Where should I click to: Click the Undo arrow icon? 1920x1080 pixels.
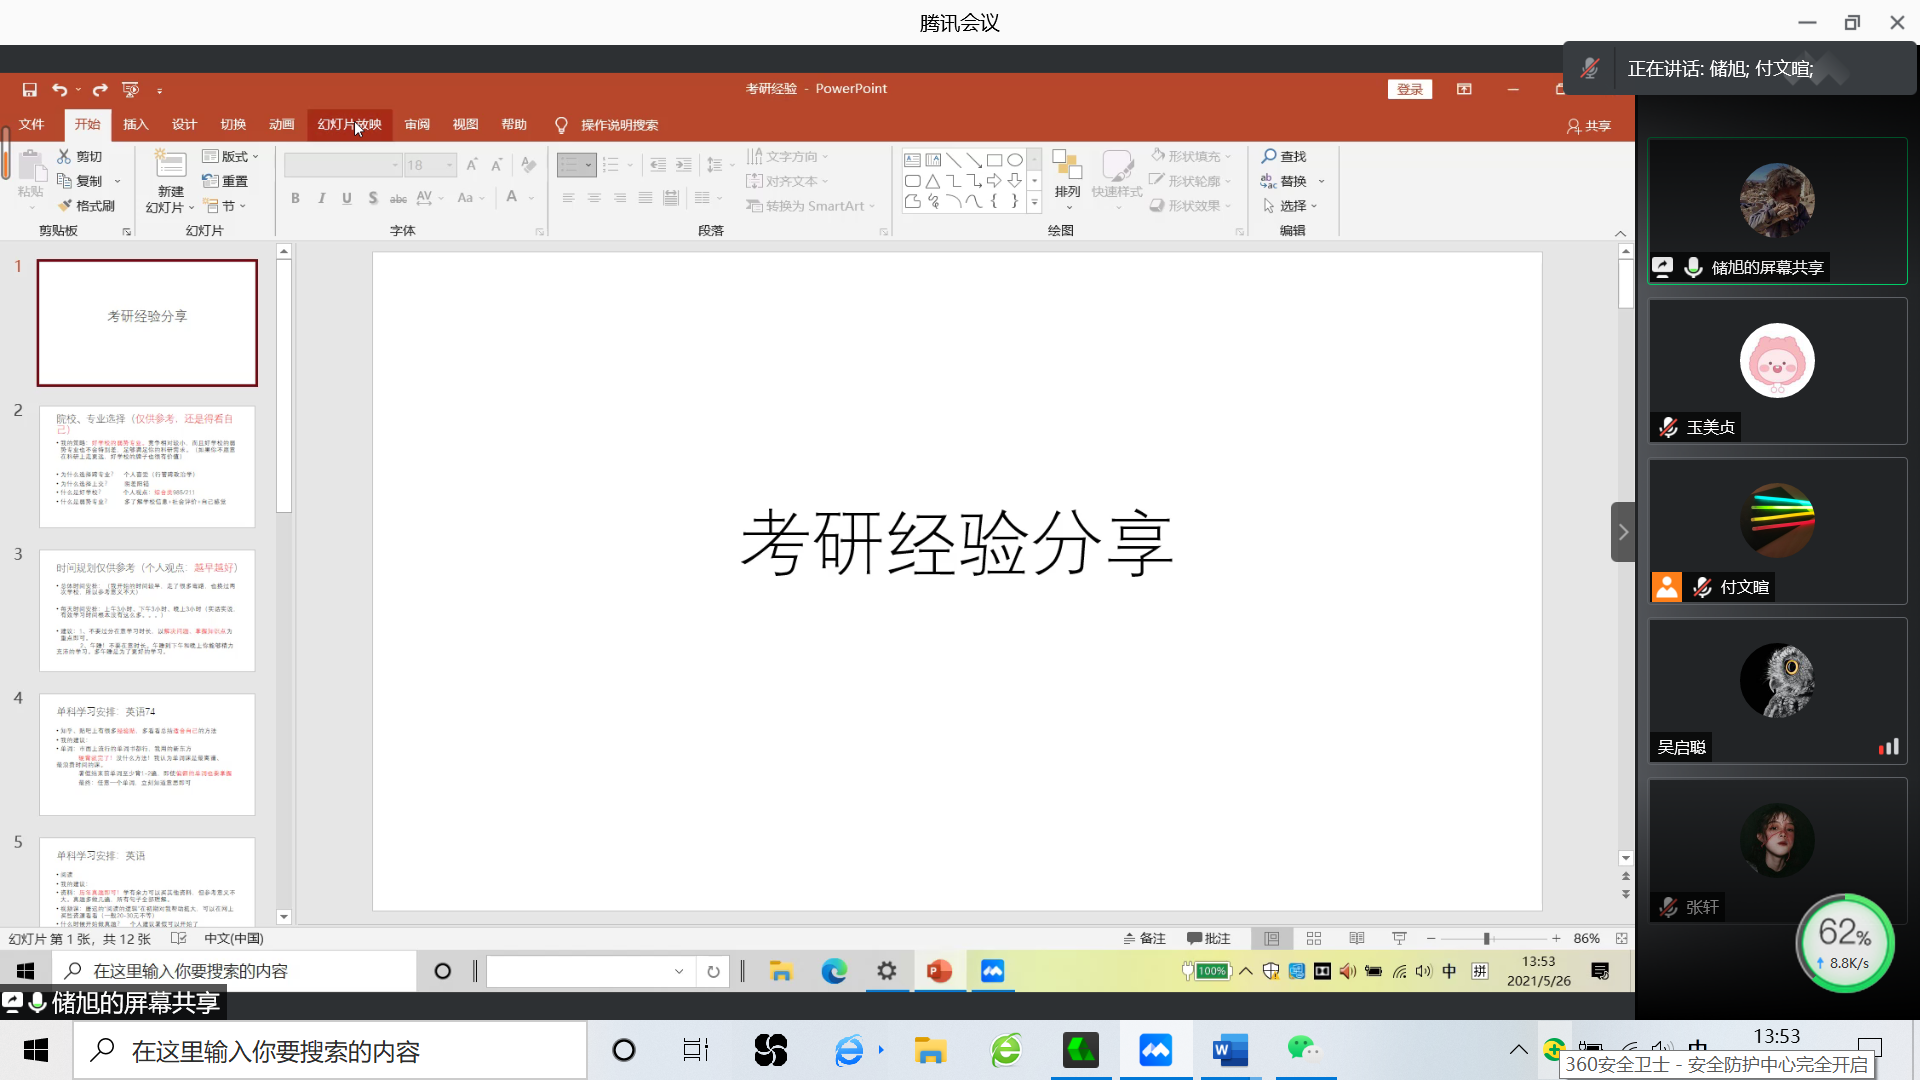click(59, 90)
